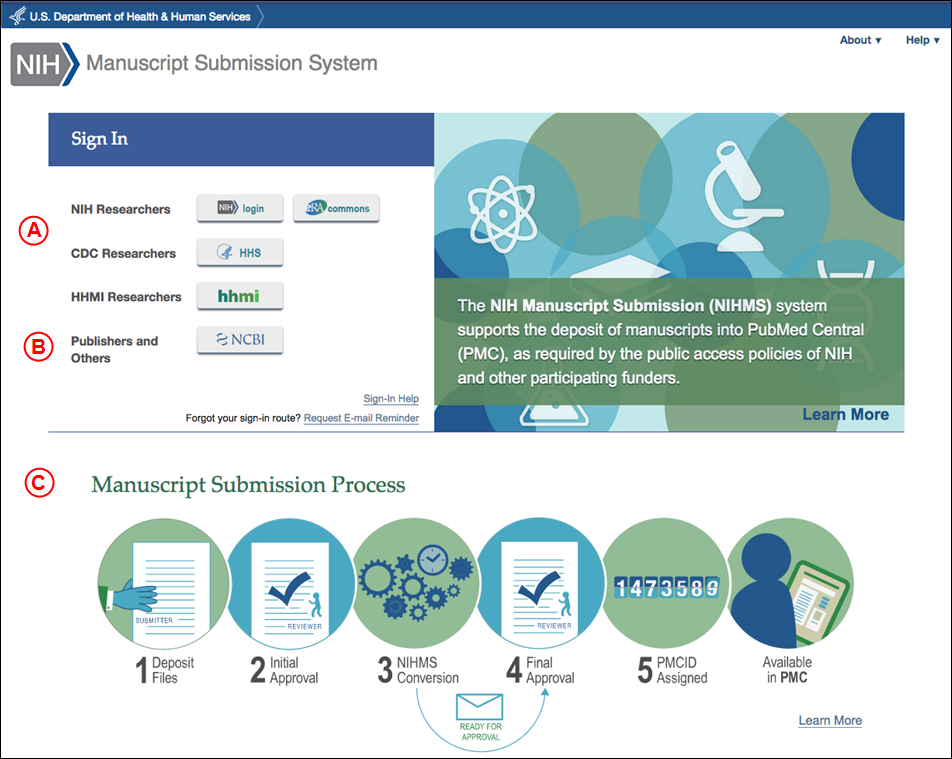Click Request E-mail Reminder link

point(361,418)
